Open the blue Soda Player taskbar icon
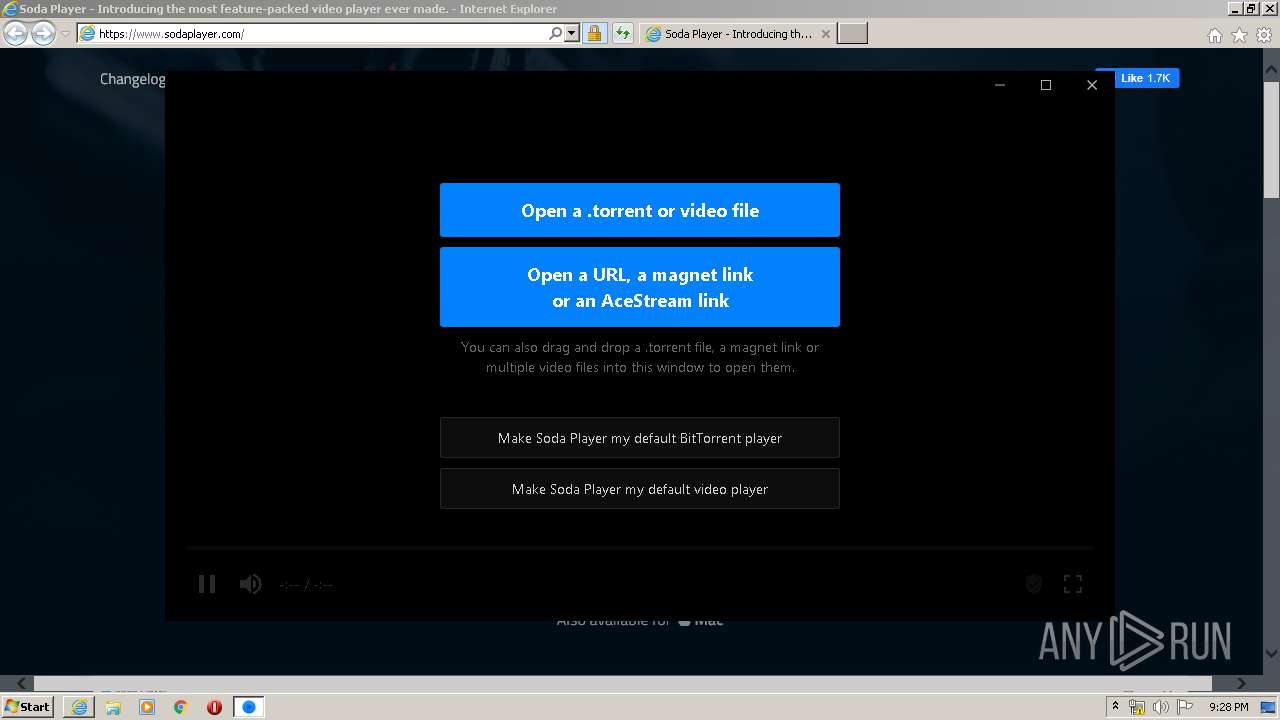Viewport: 1280px width, 720px height. point(249,706)
